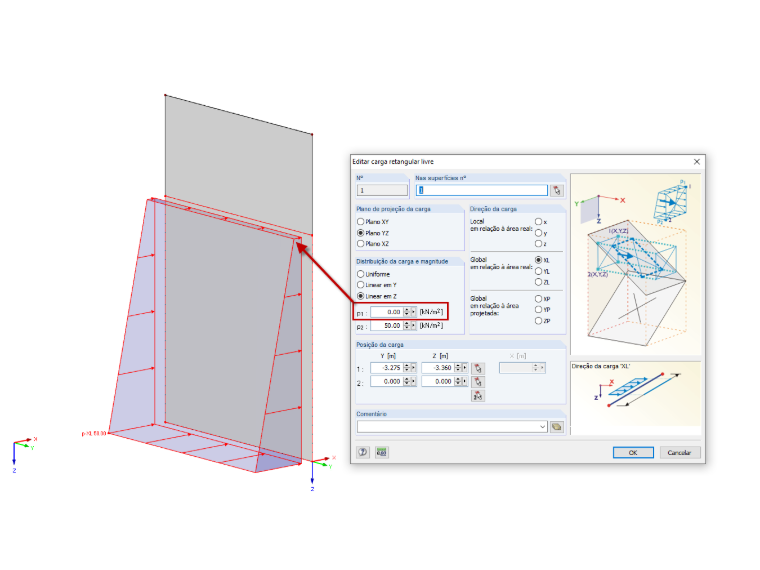
Task: Select the Plano XY radio button
Action: tap(361, 222)
